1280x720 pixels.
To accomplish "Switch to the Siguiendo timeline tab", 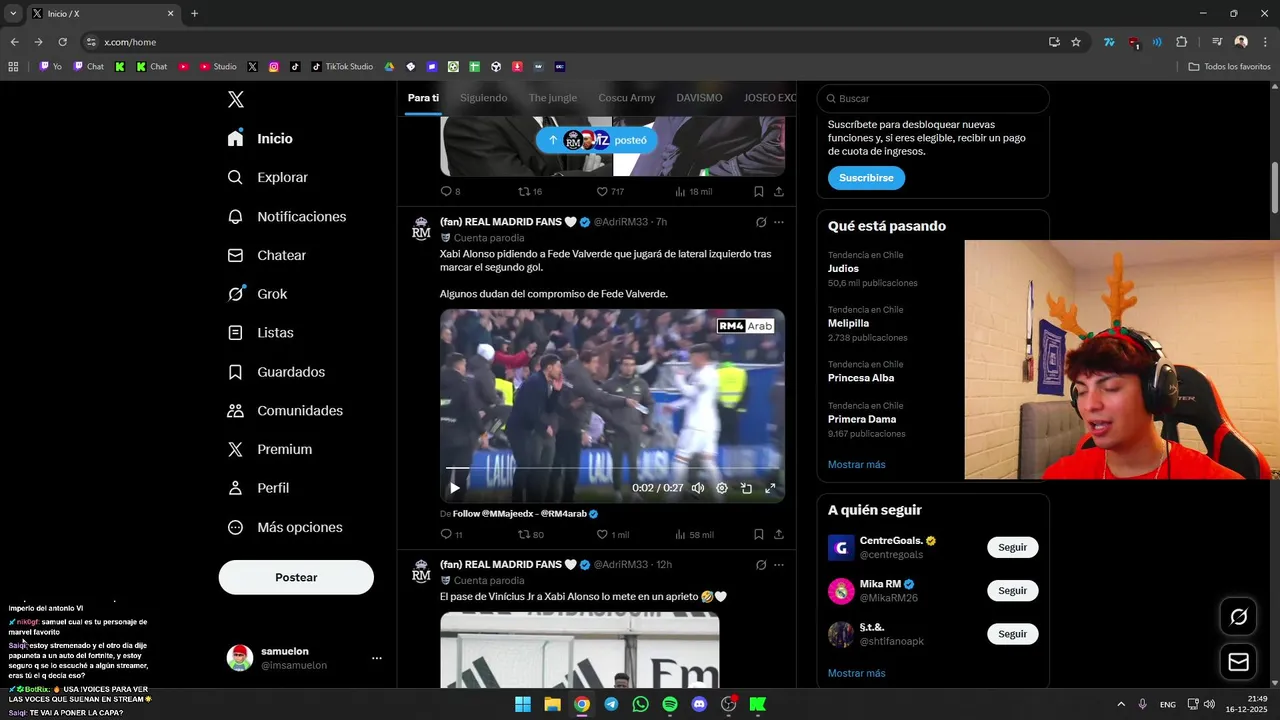I will tap(484, 98).
